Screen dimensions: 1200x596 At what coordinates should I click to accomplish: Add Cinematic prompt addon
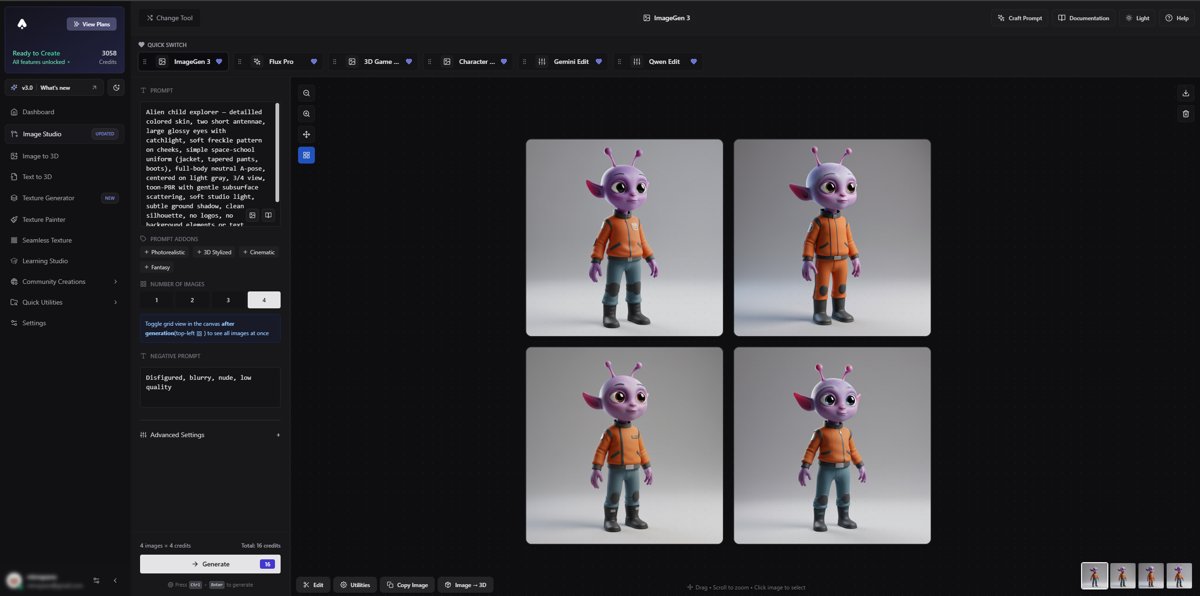tap(259, 252)
